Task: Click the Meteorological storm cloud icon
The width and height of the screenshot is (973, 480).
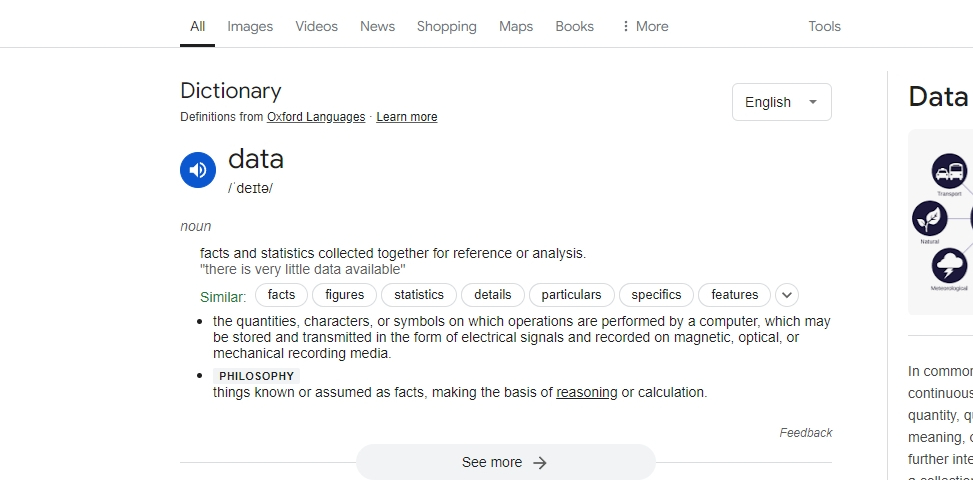Action: click(x=949, y=265)
